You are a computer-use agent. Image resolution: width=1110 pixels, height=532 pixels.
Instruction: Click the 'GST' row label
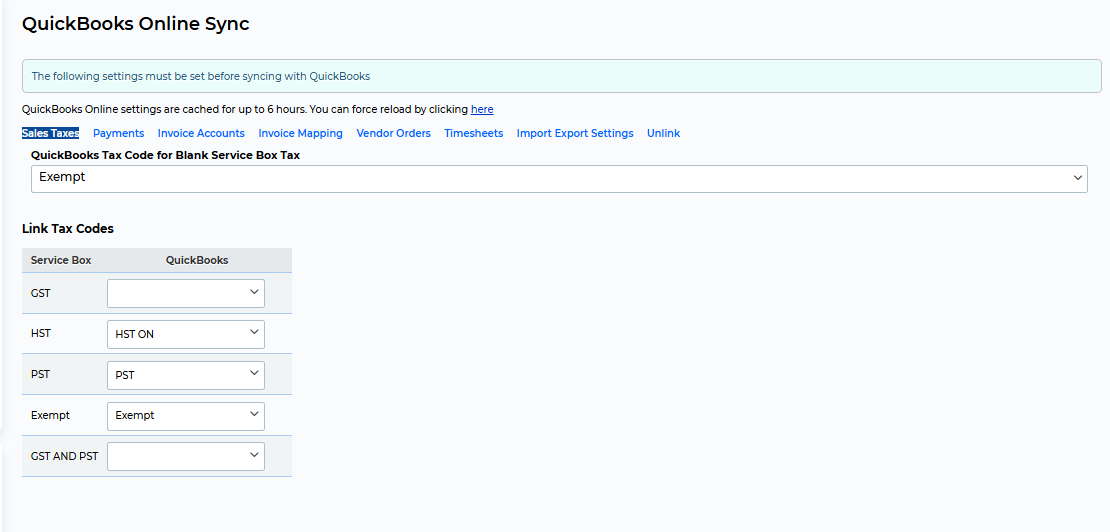40,293
